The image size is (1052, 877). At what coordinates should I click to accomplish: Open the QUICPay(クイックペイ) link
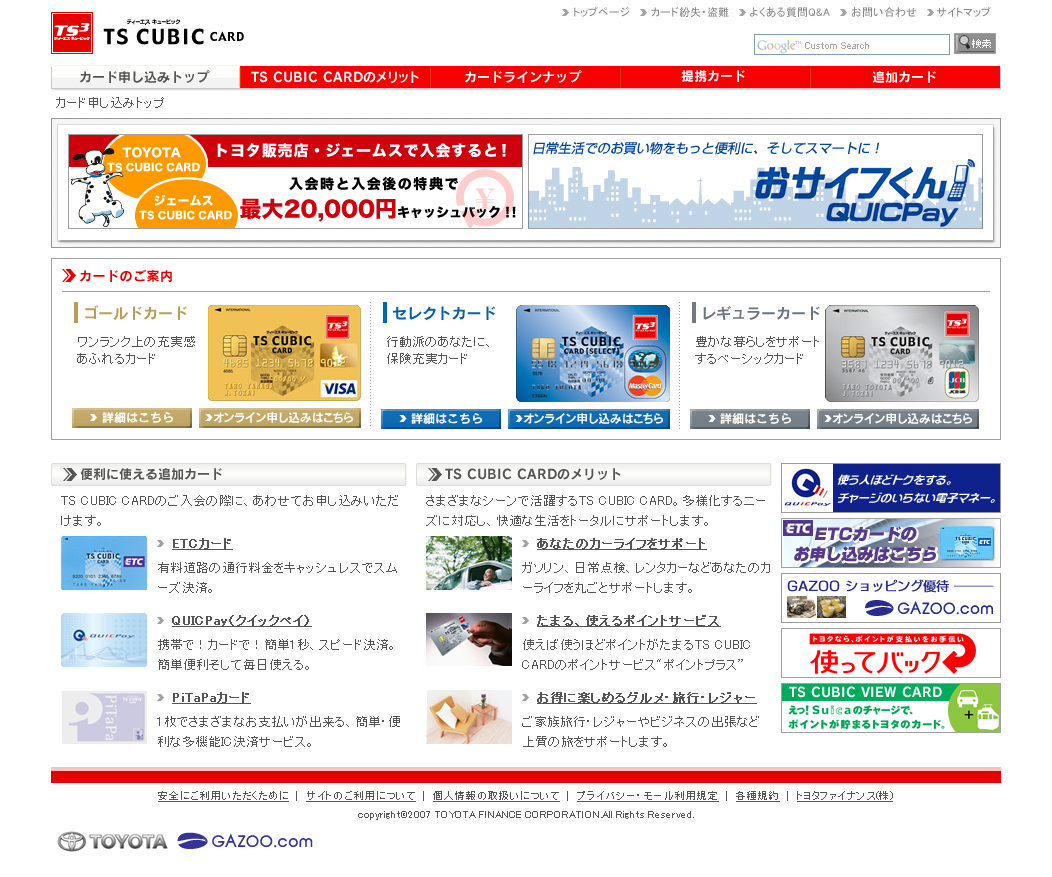pyautogui.click(x=241, y=620)
